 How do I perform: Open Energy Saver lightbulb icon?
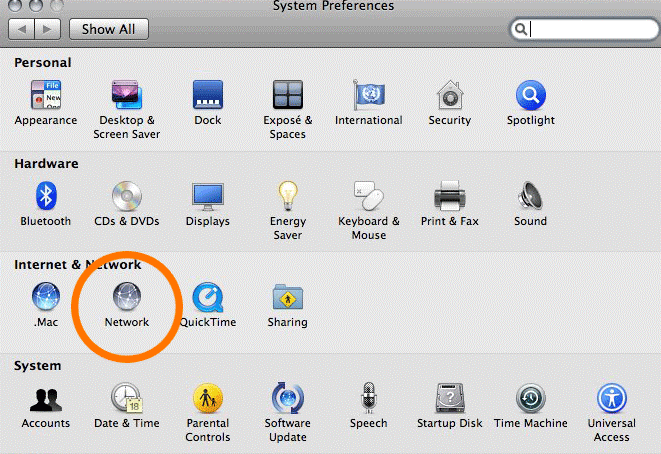pos(288,196)
